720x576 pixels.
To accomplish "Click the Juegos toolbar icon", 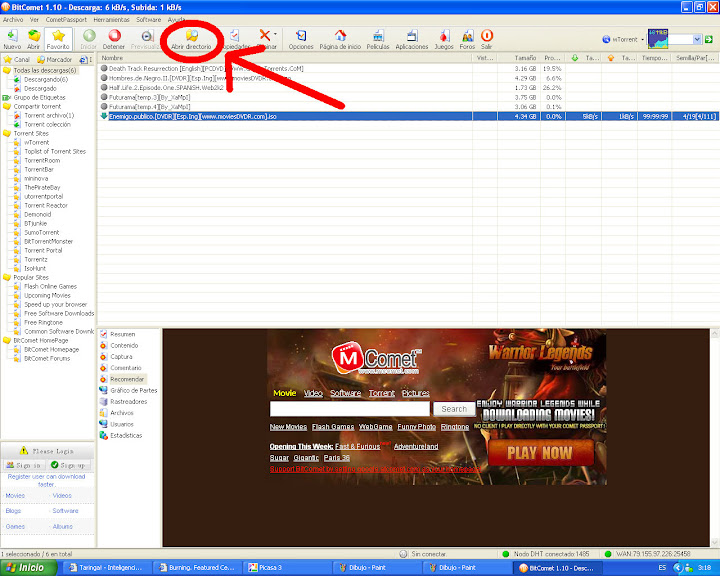I will tap(444, 36).
